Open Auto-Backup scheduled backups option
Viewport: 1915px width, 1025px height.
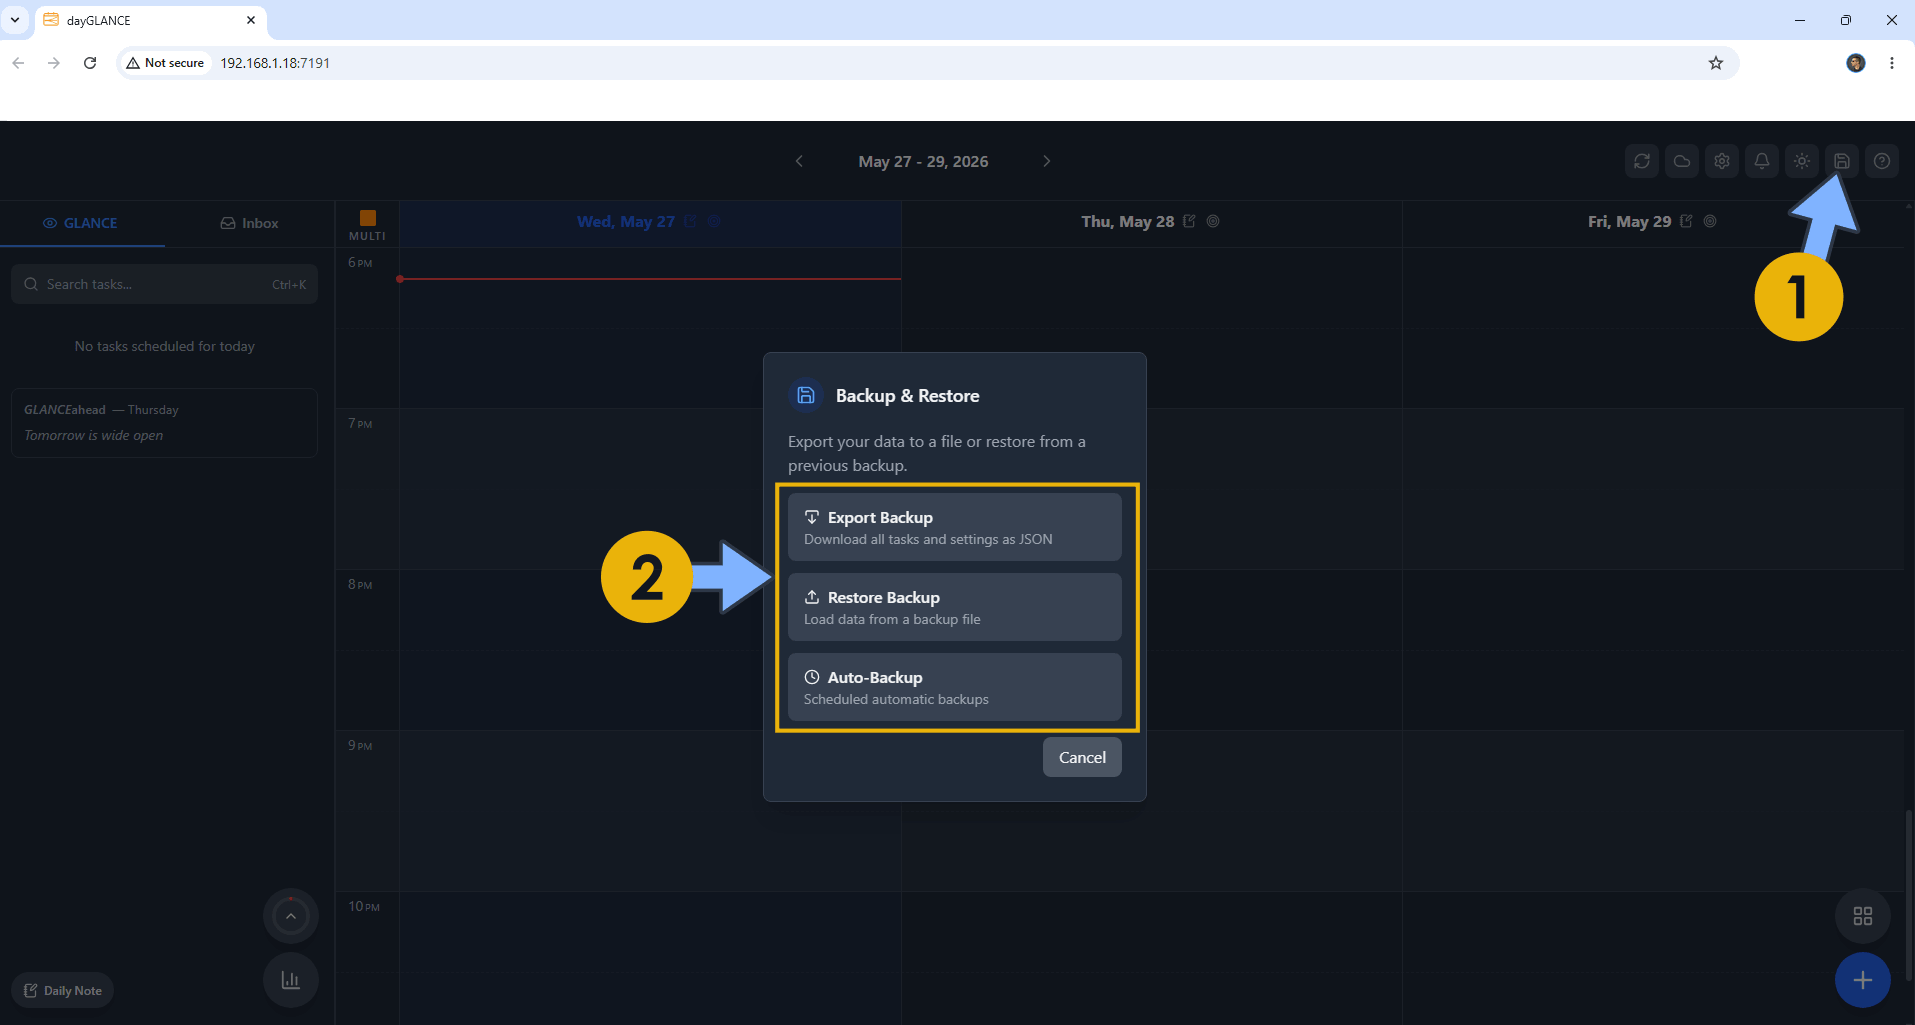[955, 687]
